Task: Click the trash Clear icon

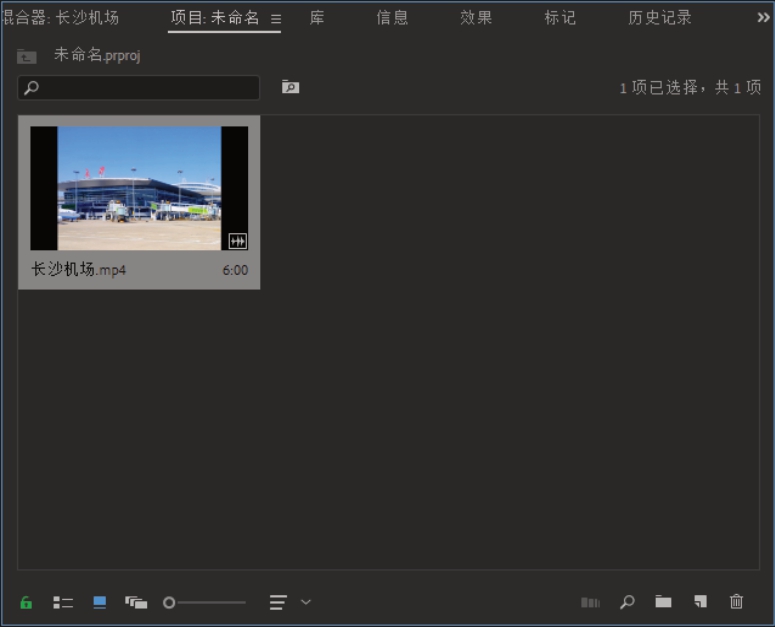Action: [736, 601]
